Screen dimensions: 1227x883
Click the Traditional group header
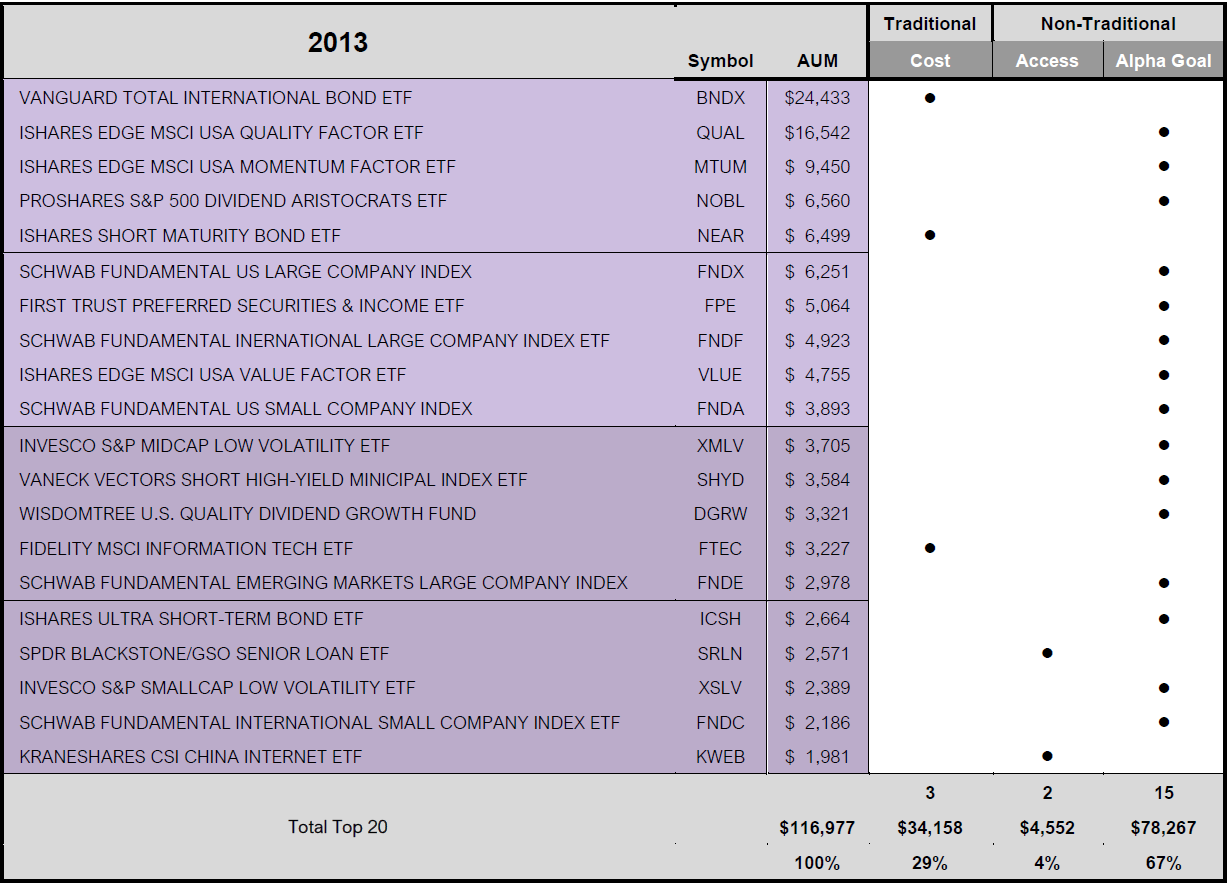930,24
